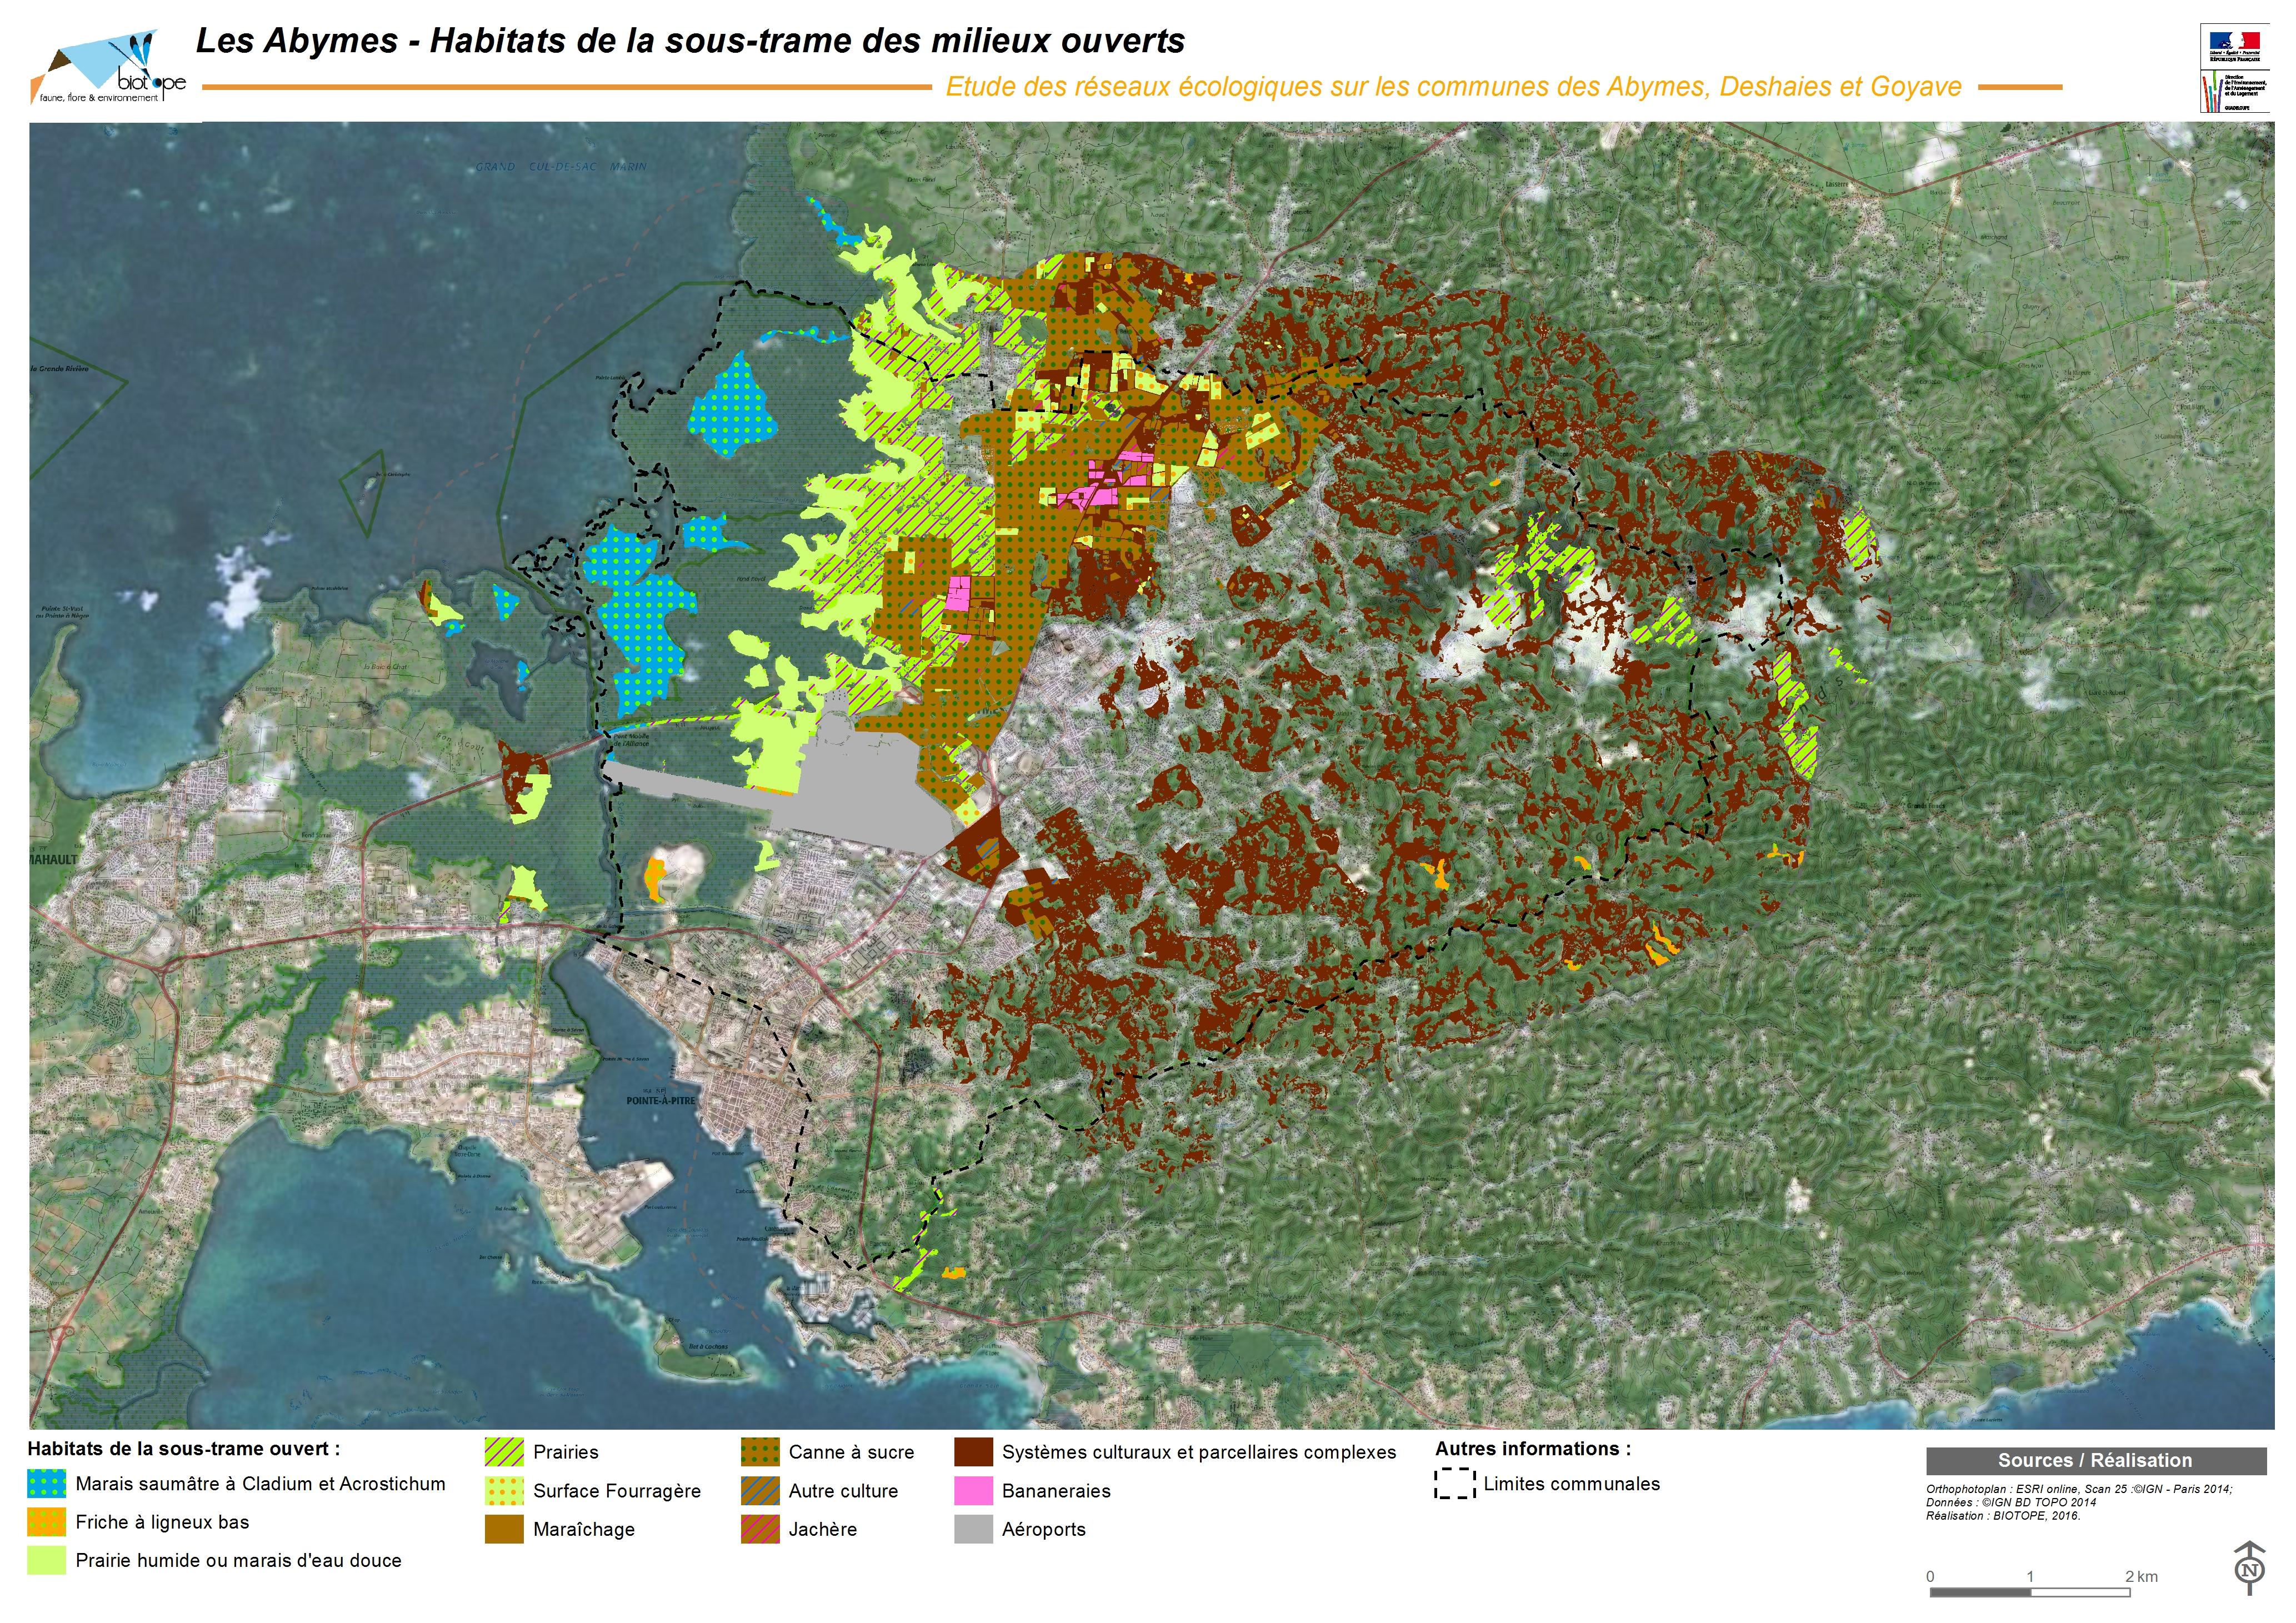
Task: Click the POINTE-À-PITRE label on the map
Action: click(x=660, y=1101)
